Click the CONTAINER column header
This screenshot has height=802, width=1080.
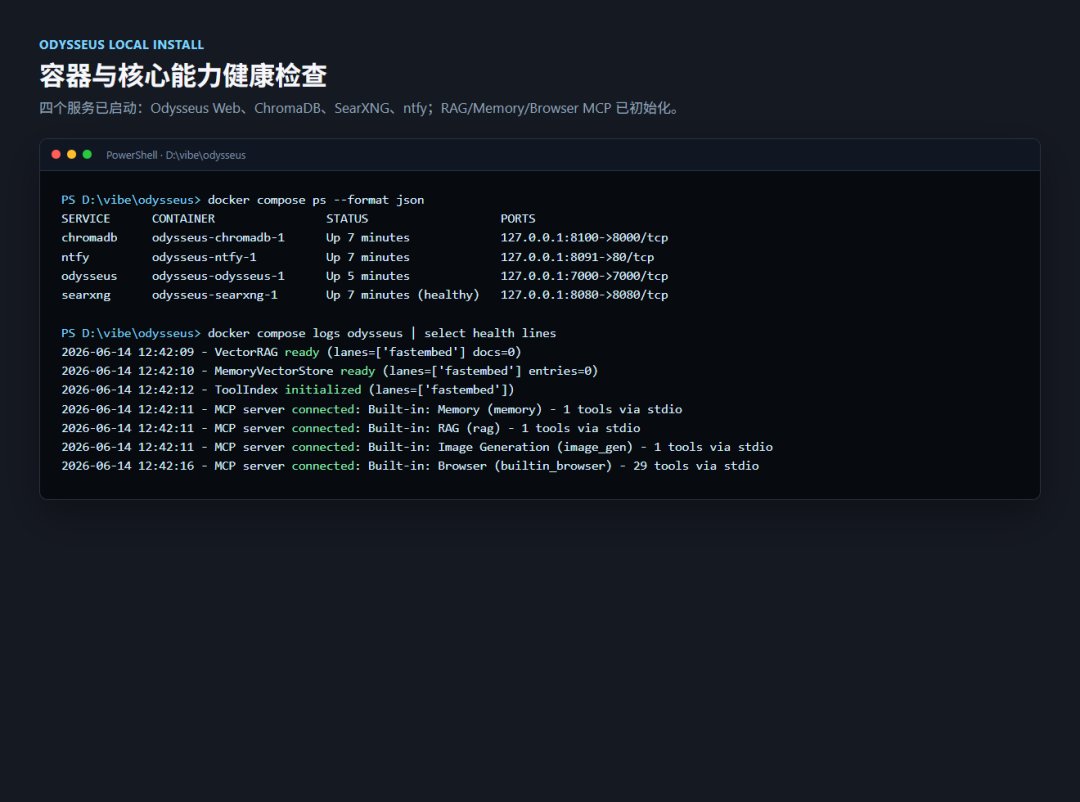point(183,218)
